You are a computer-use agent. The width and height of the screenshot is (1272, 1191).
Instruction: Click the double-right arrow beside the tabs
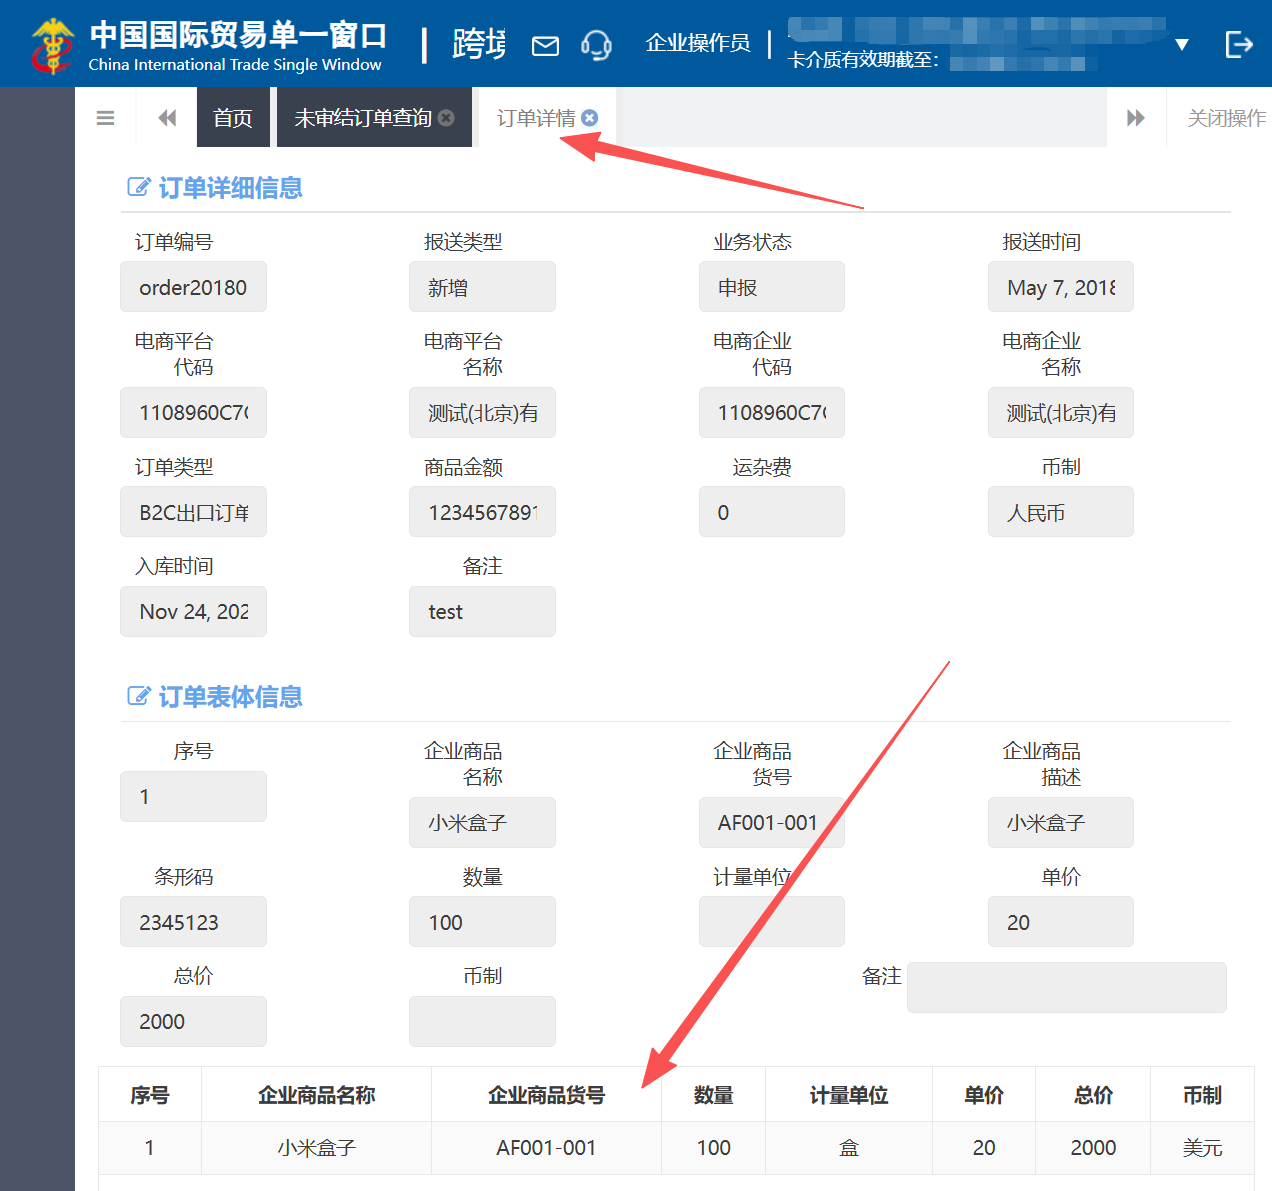coord(1136,117)
